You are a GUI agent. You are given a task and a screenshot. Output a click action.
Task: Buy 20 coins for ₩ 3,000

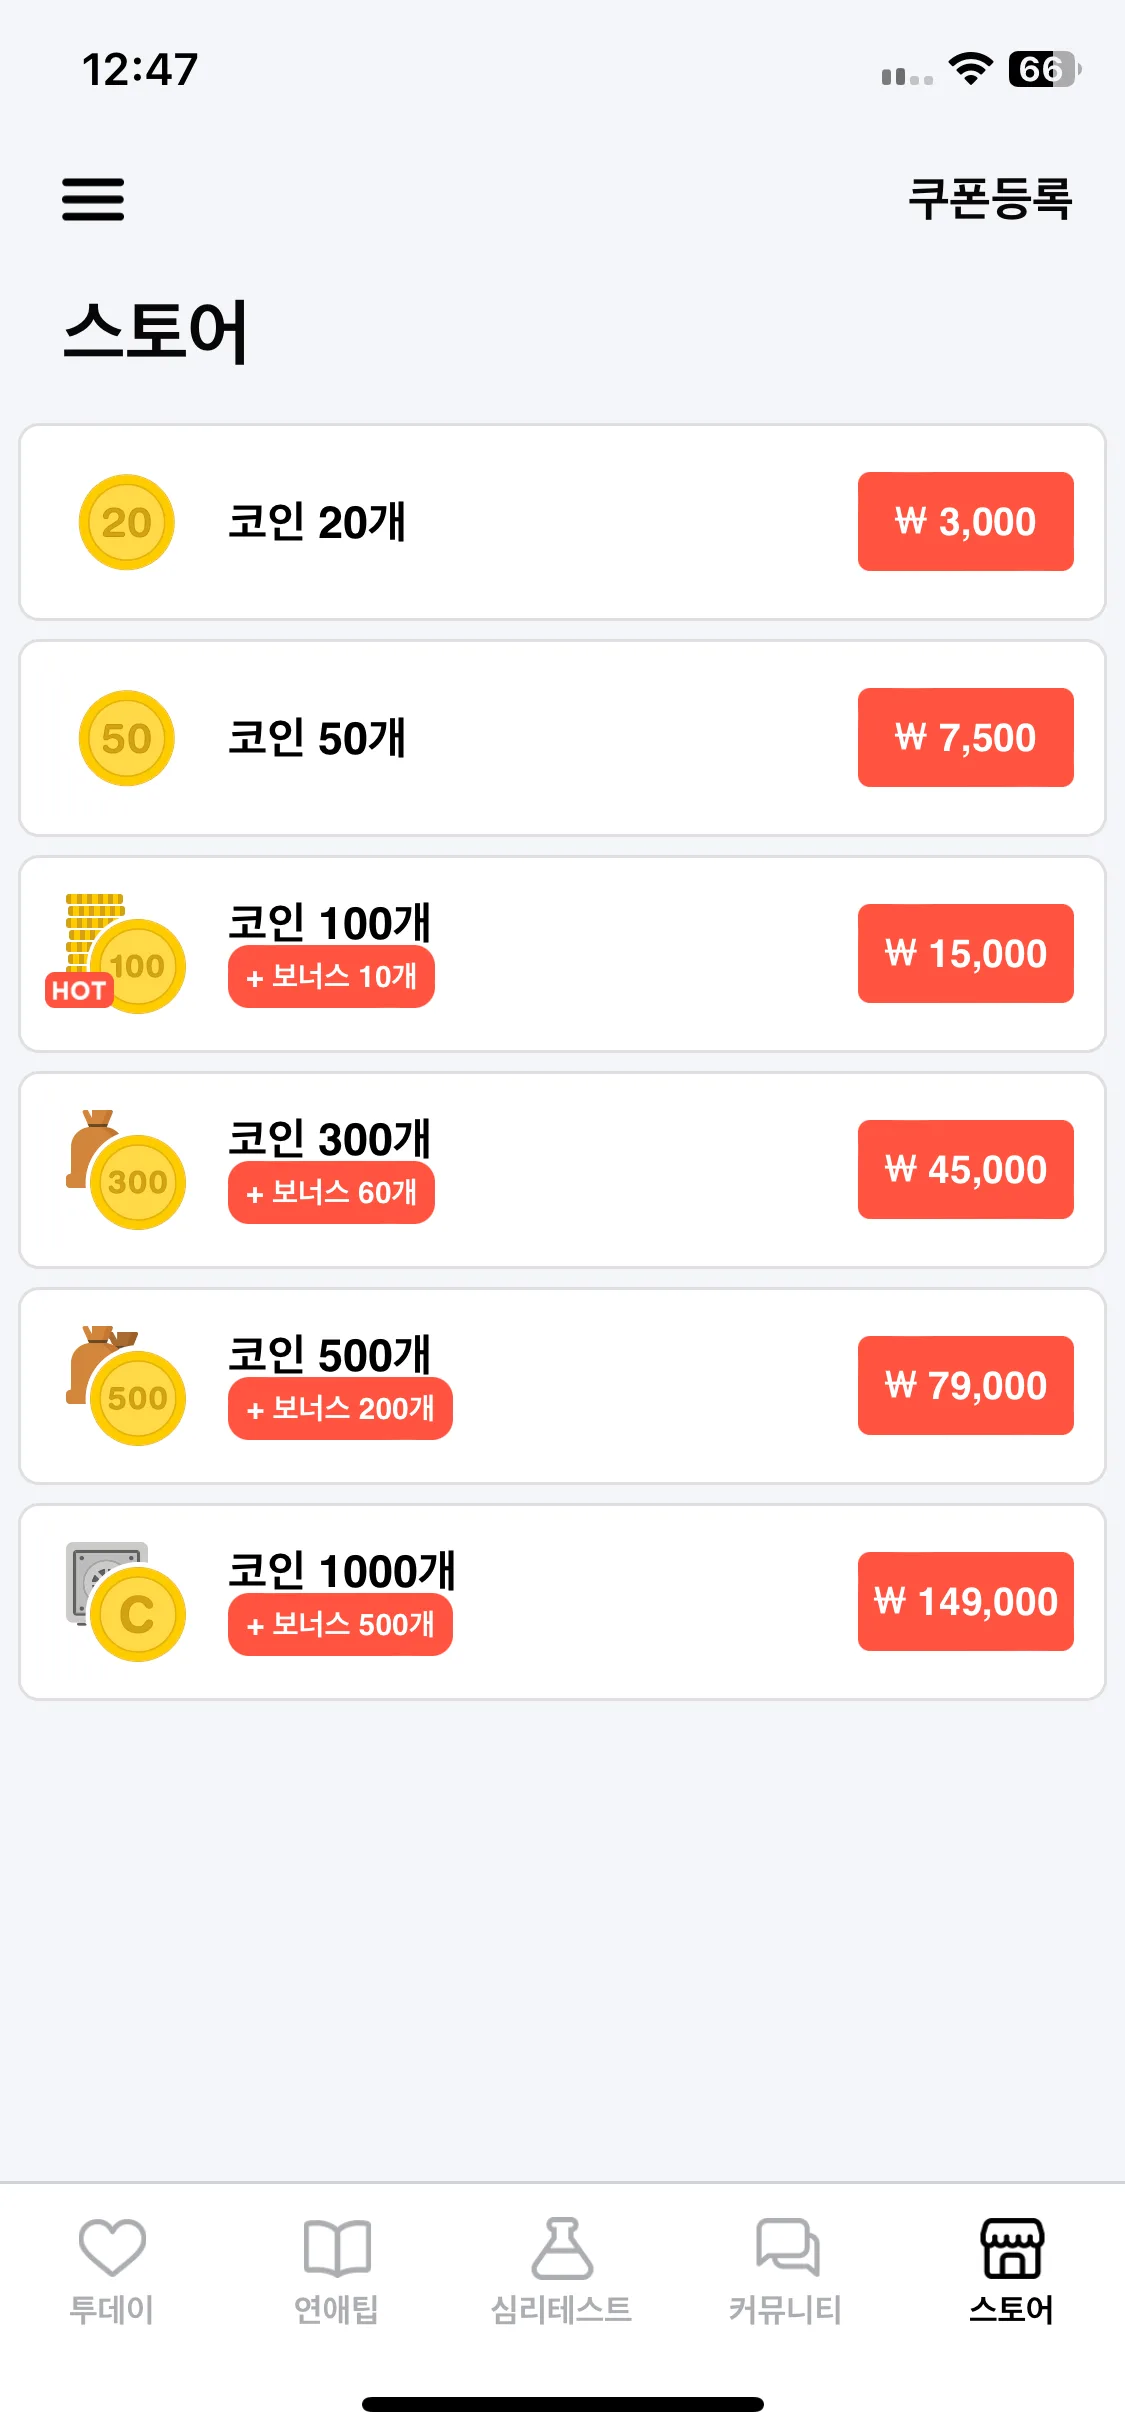965,522
